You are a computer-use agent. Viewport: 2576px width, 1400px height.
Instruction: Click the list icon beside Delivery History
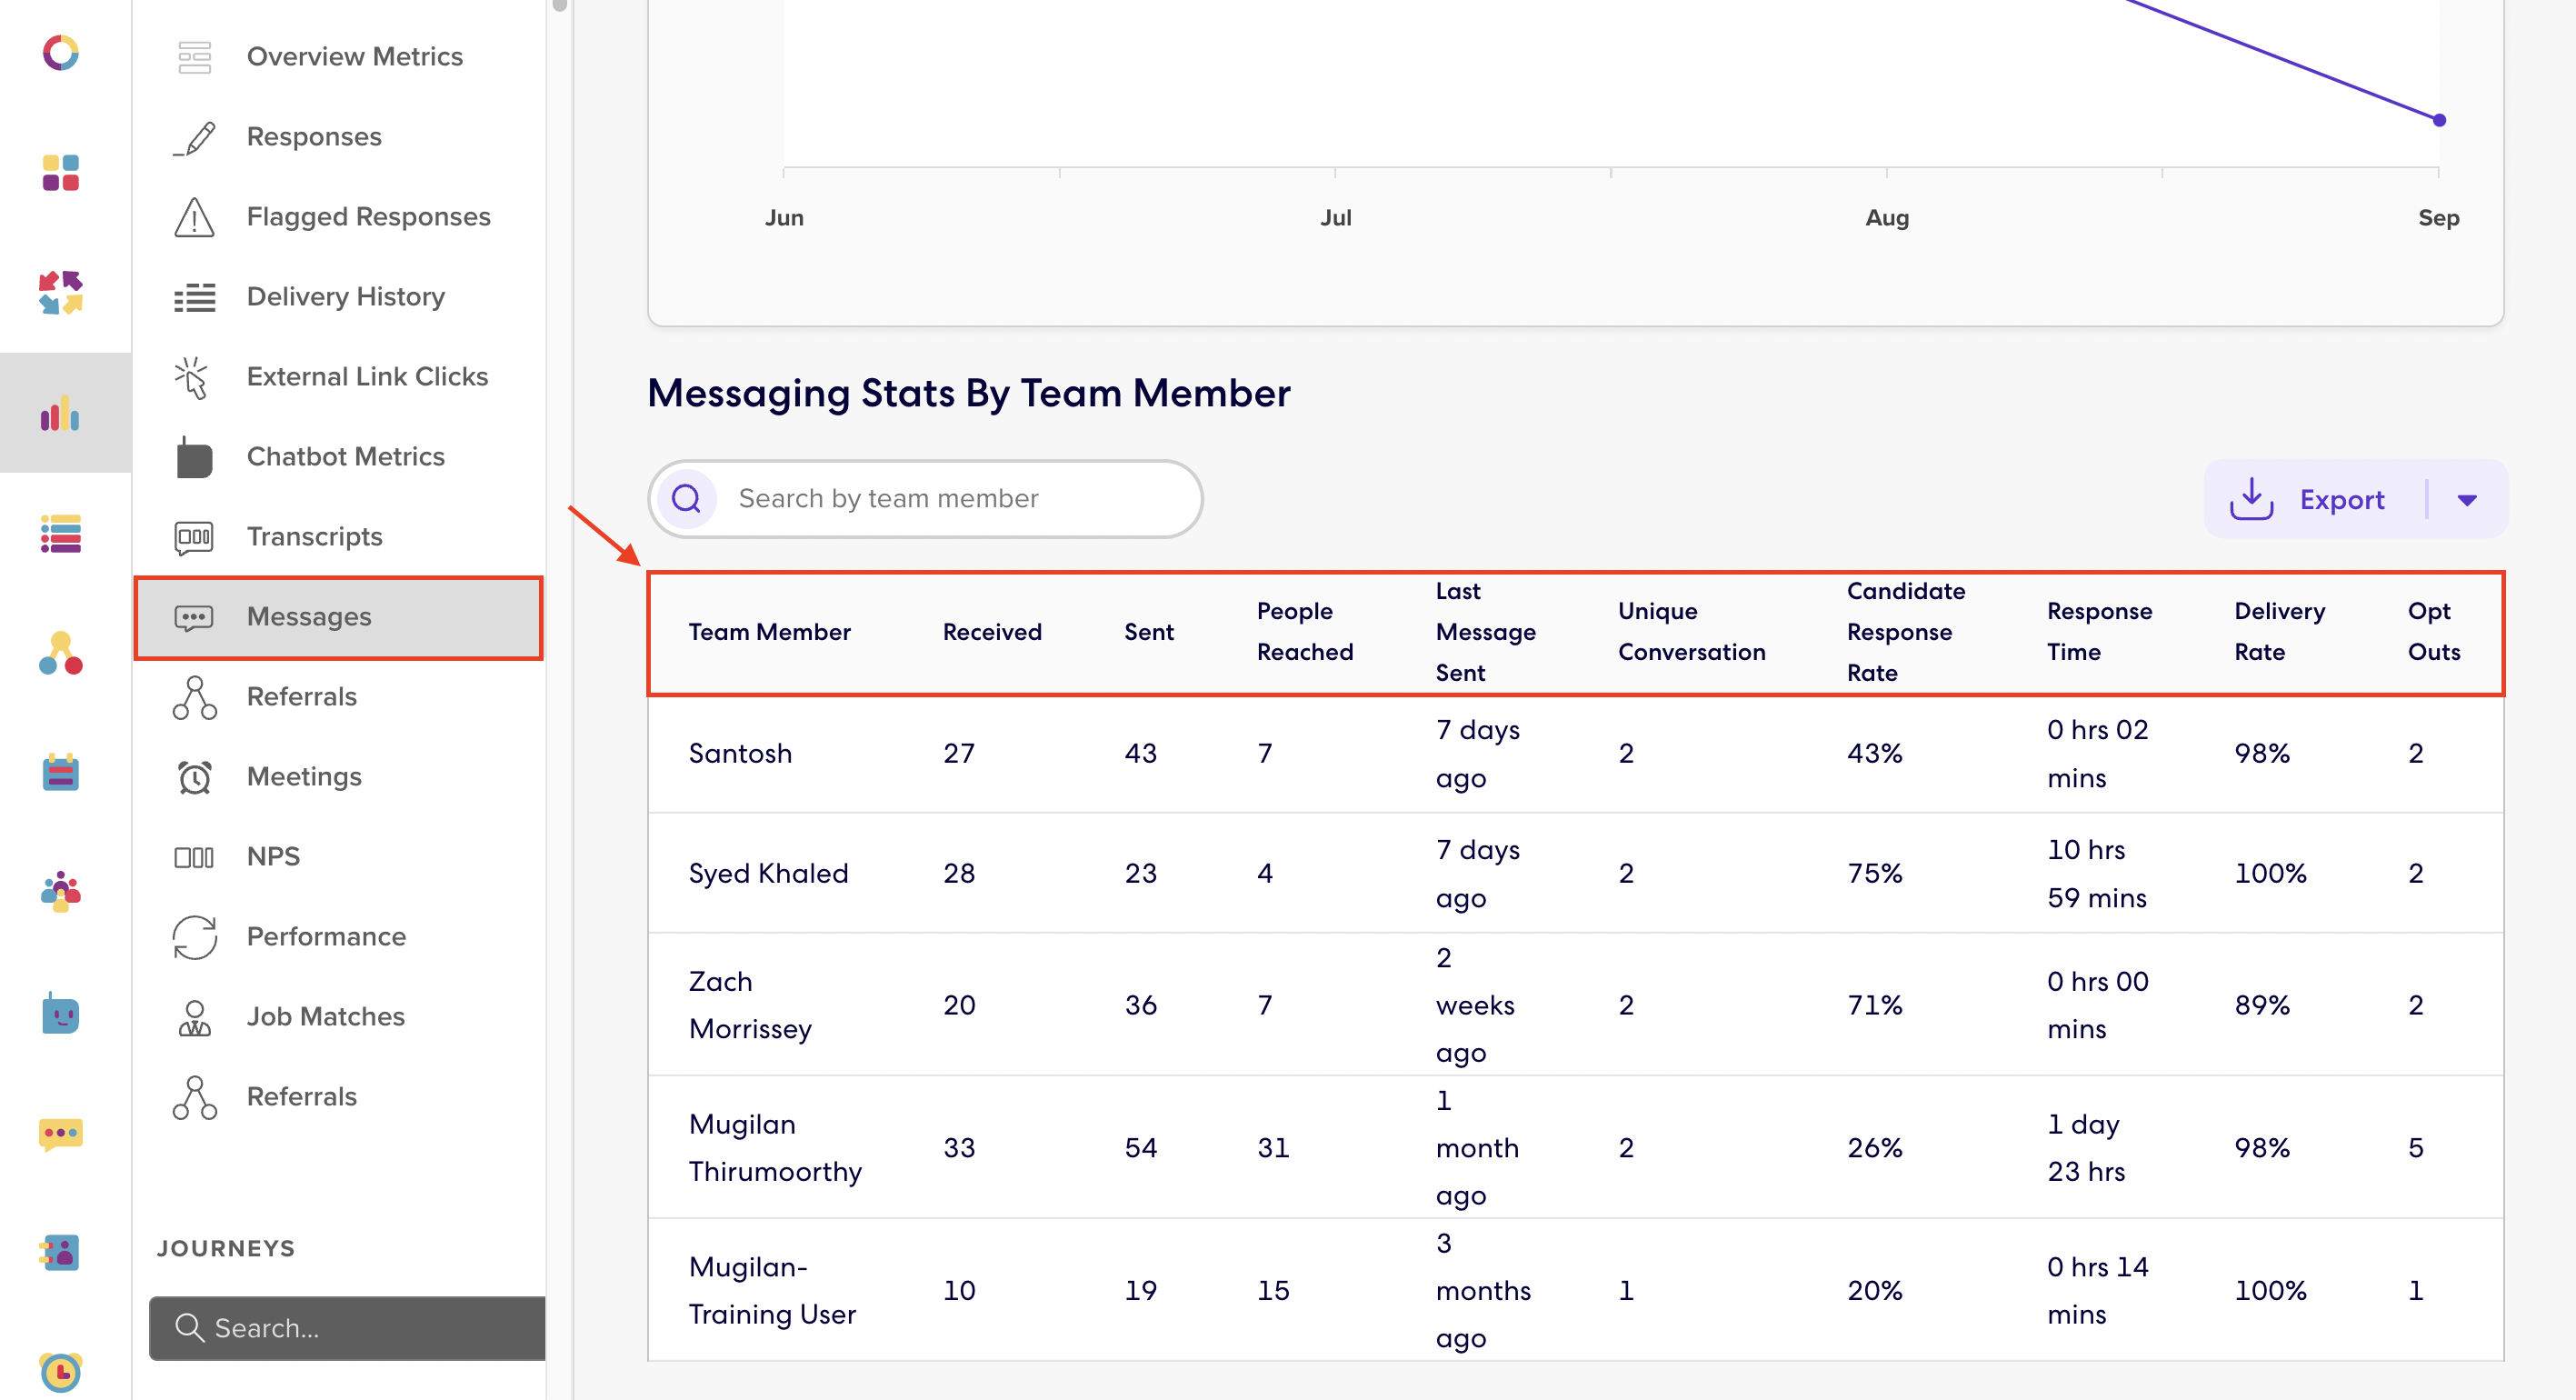pos(195,297)
